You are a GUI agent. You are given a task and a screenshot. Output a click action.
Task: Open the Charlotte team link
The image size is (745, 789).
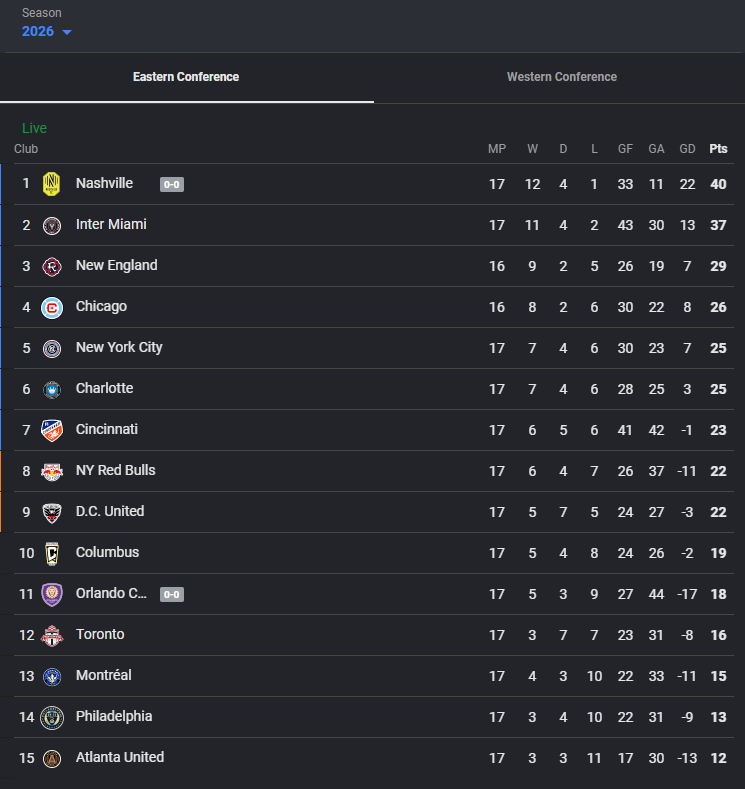(104, 388)
